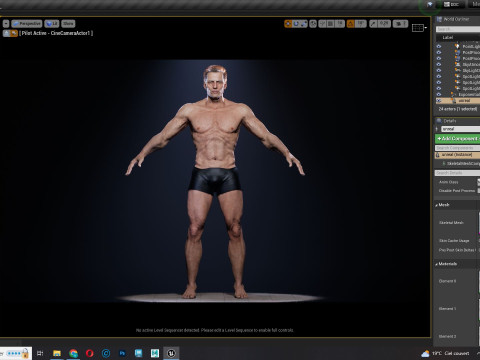Select the Translate transform tool
The width and height of the screenshot is (480, 360).
(x=288, y=24)
